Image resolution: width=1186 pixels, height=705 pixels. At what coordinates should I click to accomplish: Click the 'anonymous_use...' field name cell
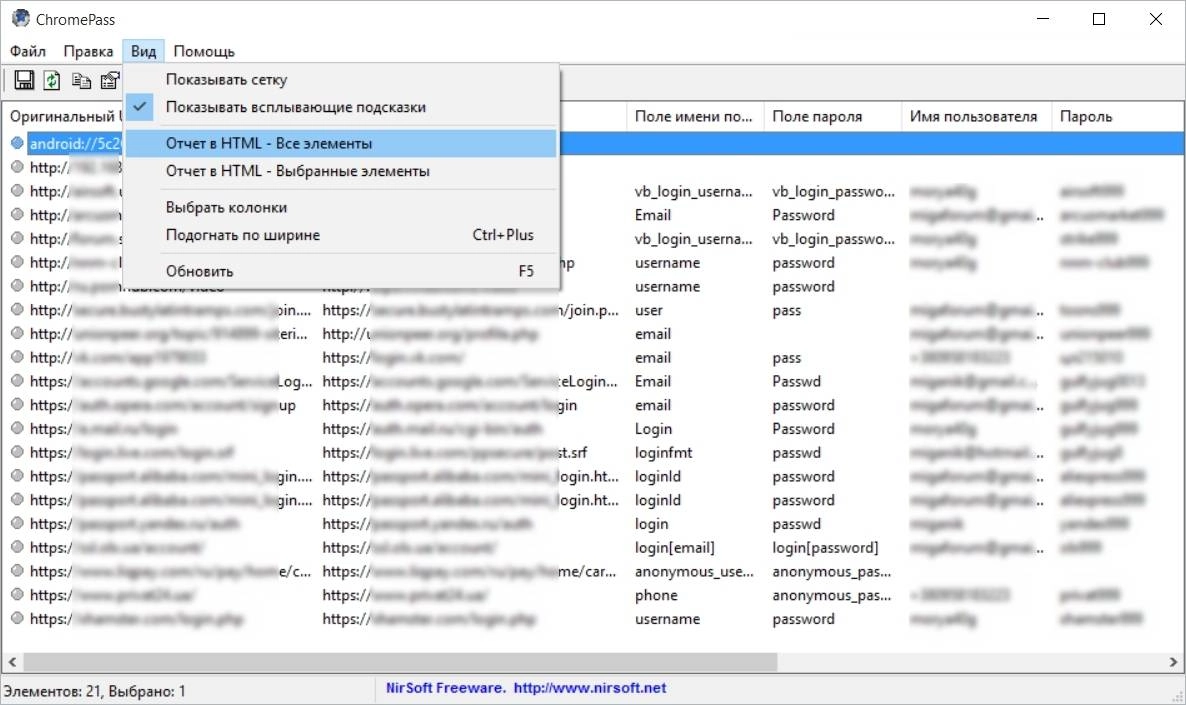694,572
